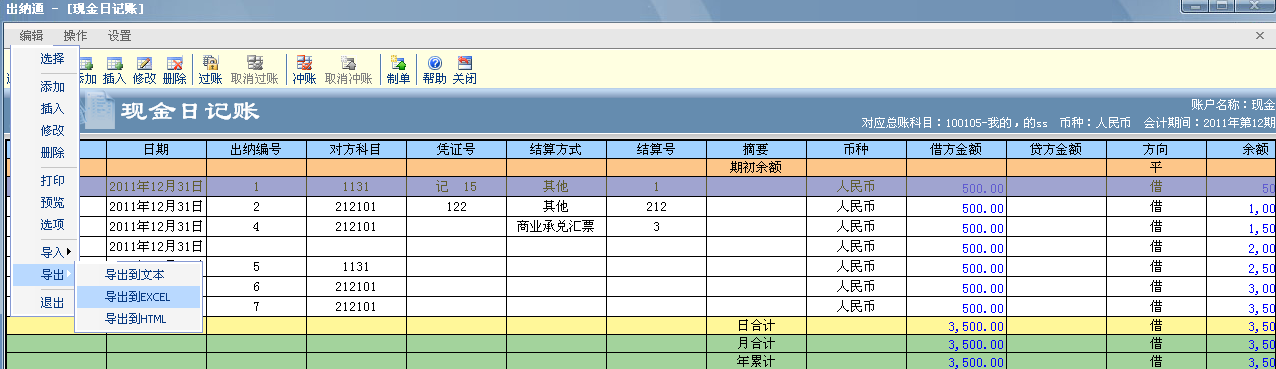This screenshot has width=1276, height=369.
Task: Click 1131 in the row numbered 5
Action: point(356,267)
